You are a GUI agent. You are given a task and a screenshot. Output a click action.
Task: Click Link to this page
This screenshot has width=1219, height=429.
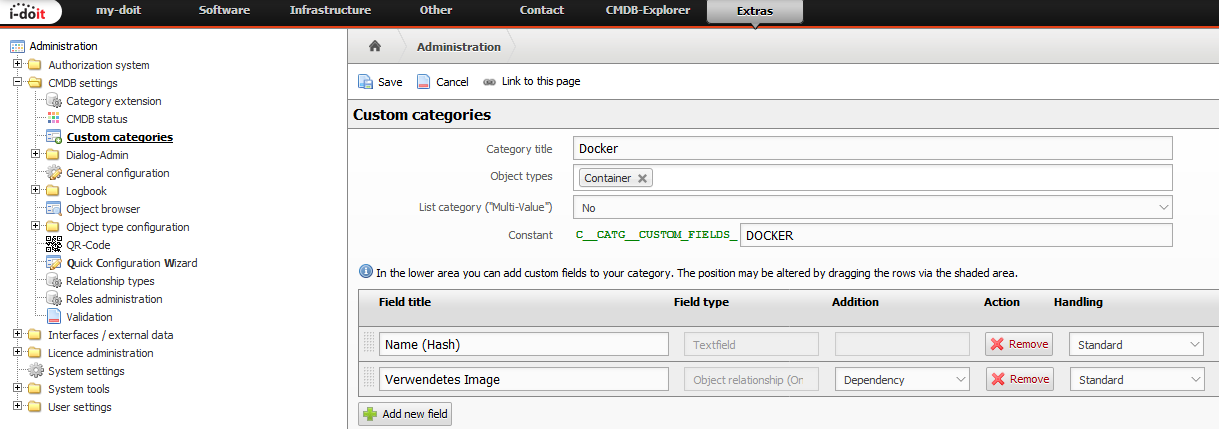531,82
